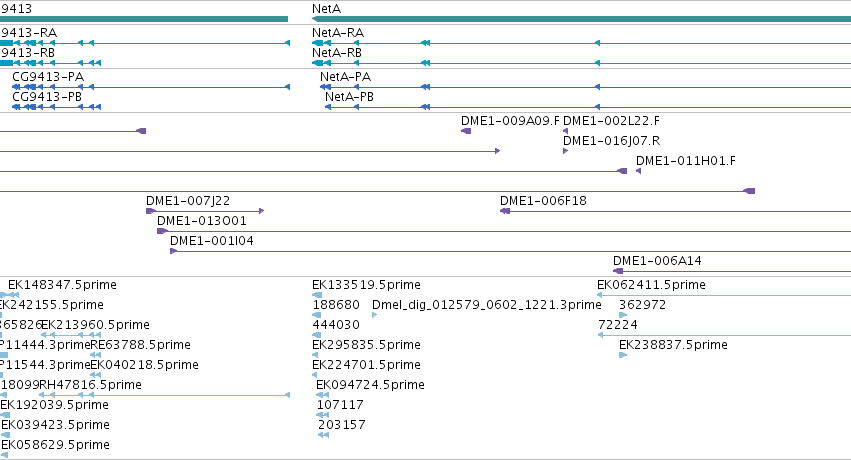Click the EK238837.5prime EST arrow
This screenshot has width=851, height=460.
click(623, 355)
